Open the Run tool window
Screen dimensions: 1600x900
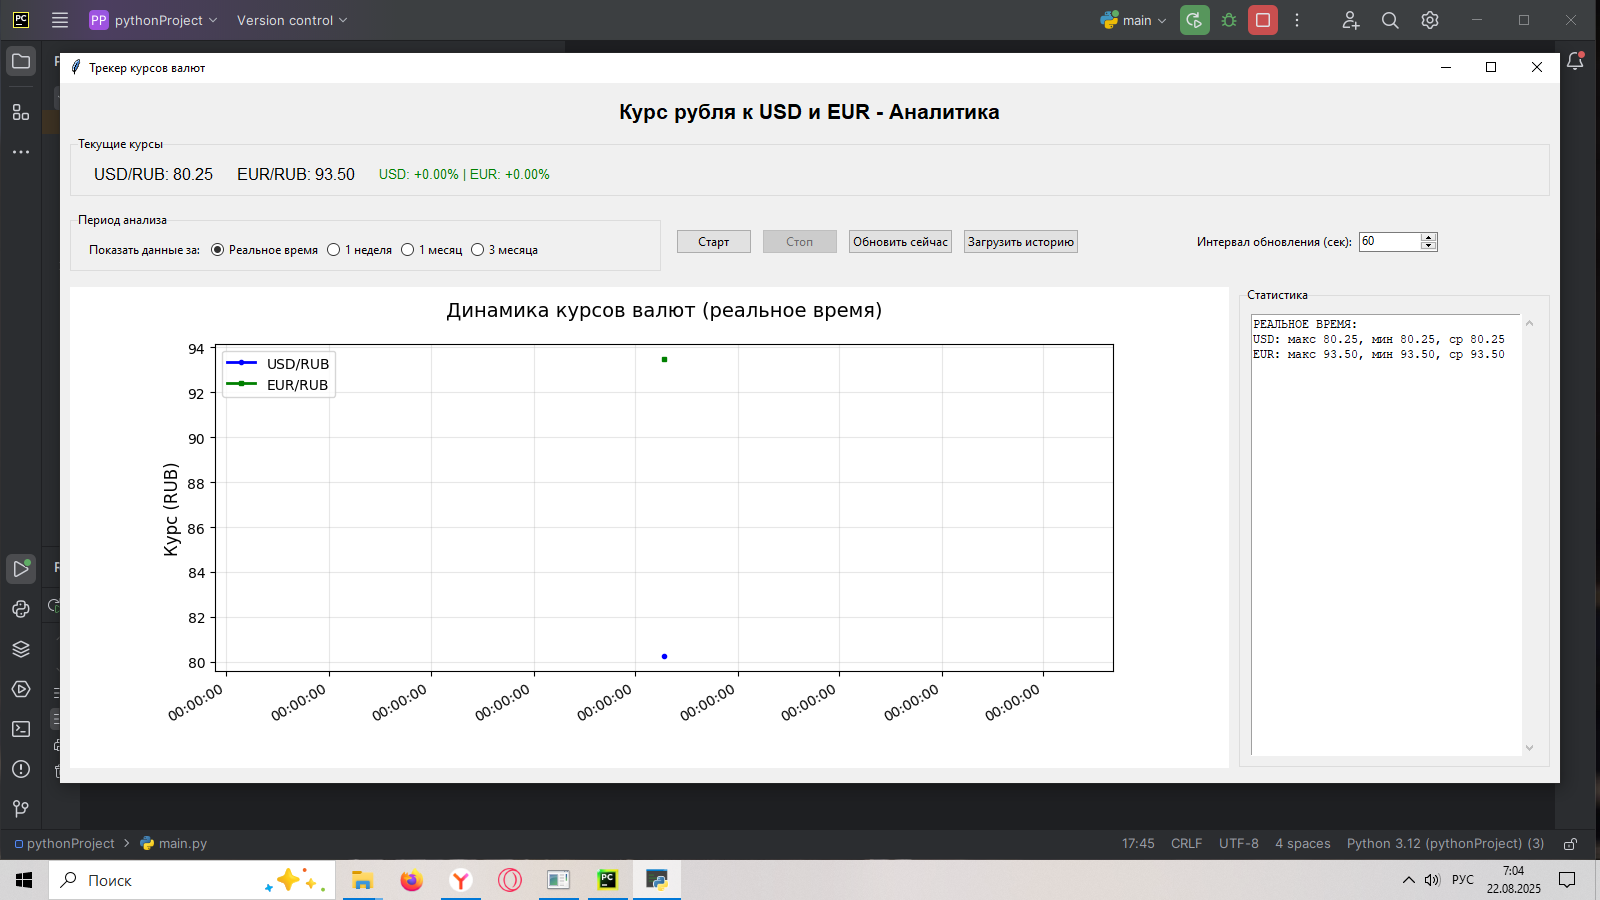point(21,569)
